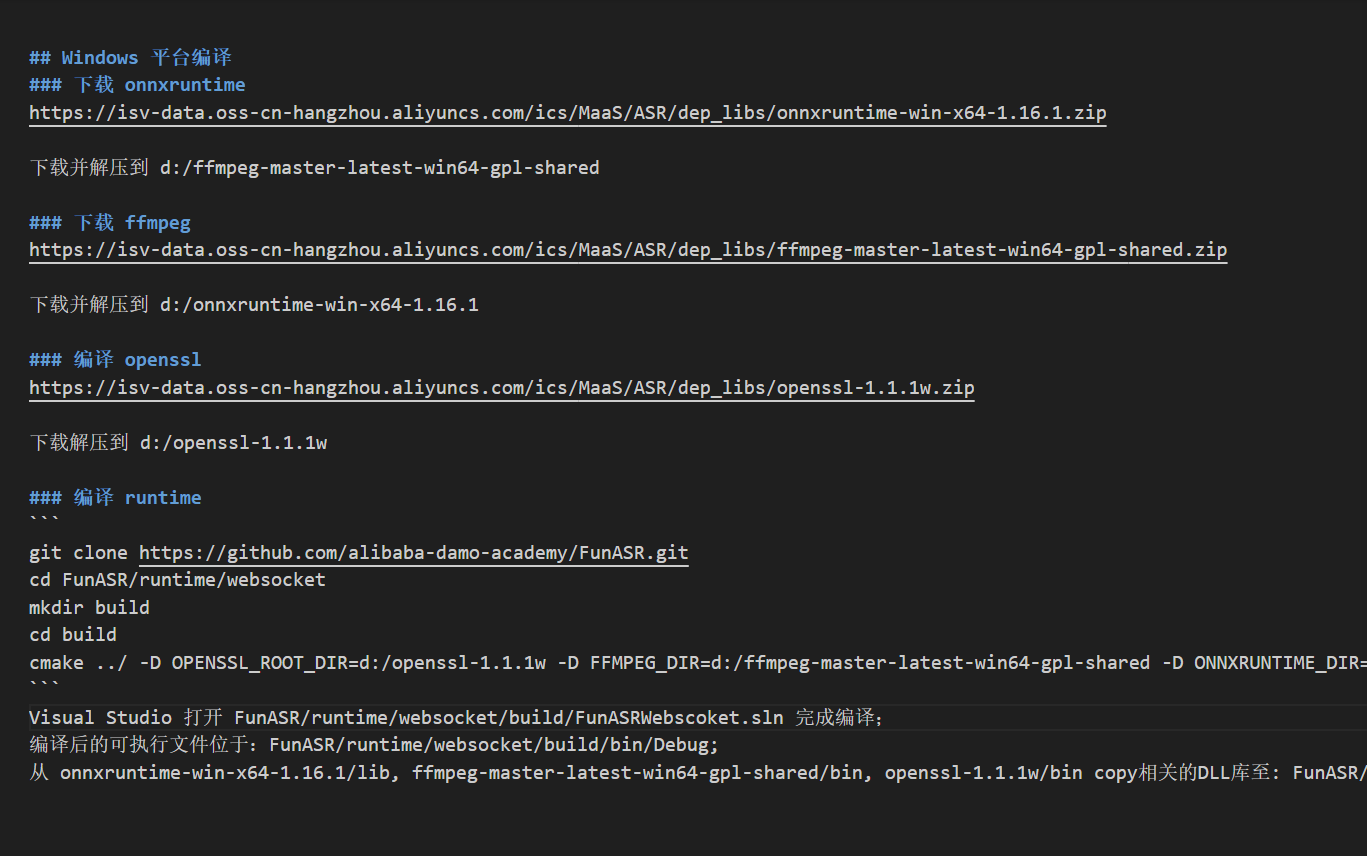Click the 'Windows 平台编译' heading
Image resolution: width=1367 pixels, height=856 pixels.
(x=131, y=58)
